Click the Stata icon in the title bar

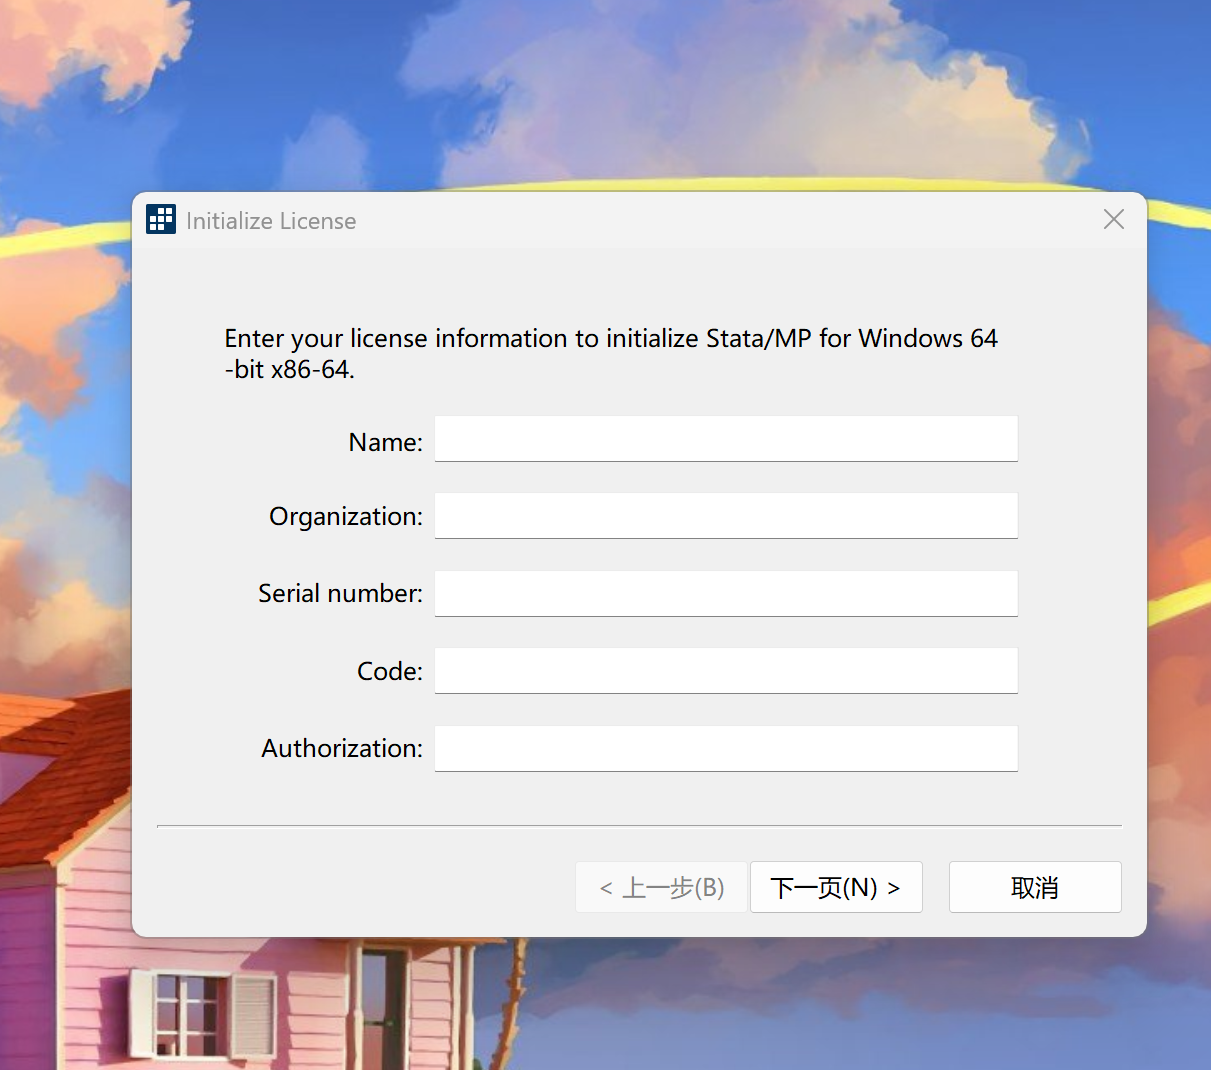pyautogui.click(x=161, y=219)
